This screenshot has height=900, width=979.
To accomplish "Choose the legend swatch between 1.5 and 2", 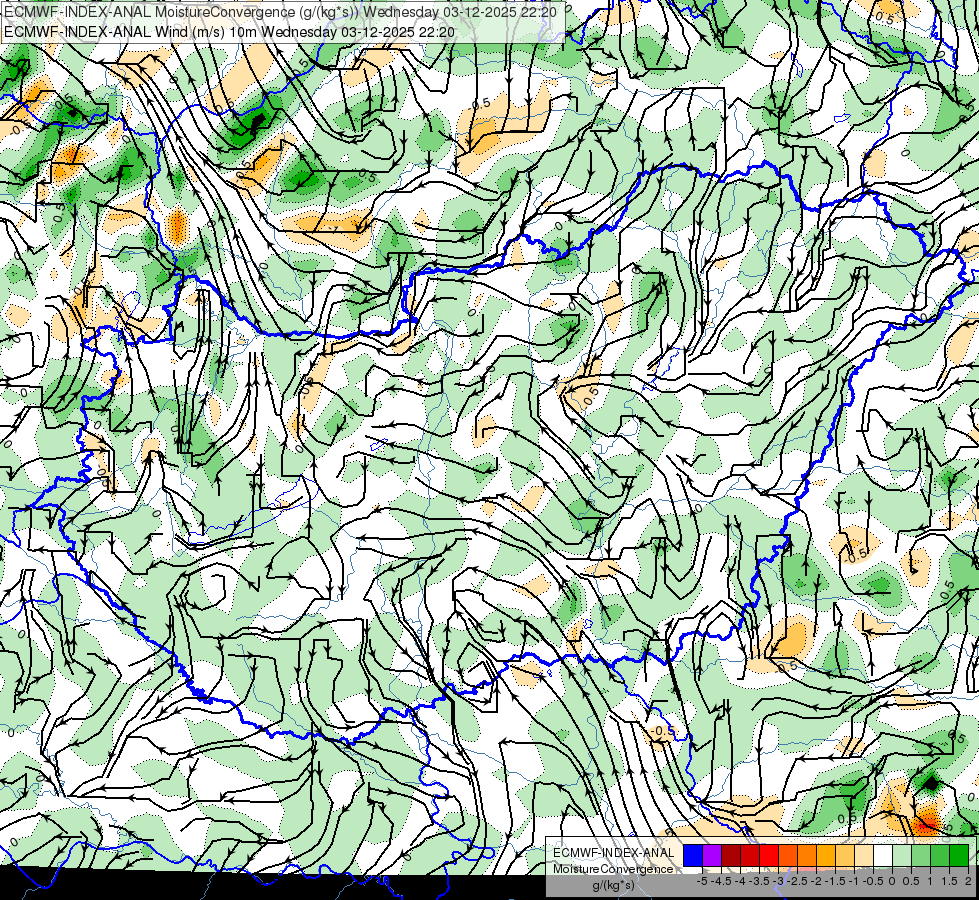I will pos(959,855).
